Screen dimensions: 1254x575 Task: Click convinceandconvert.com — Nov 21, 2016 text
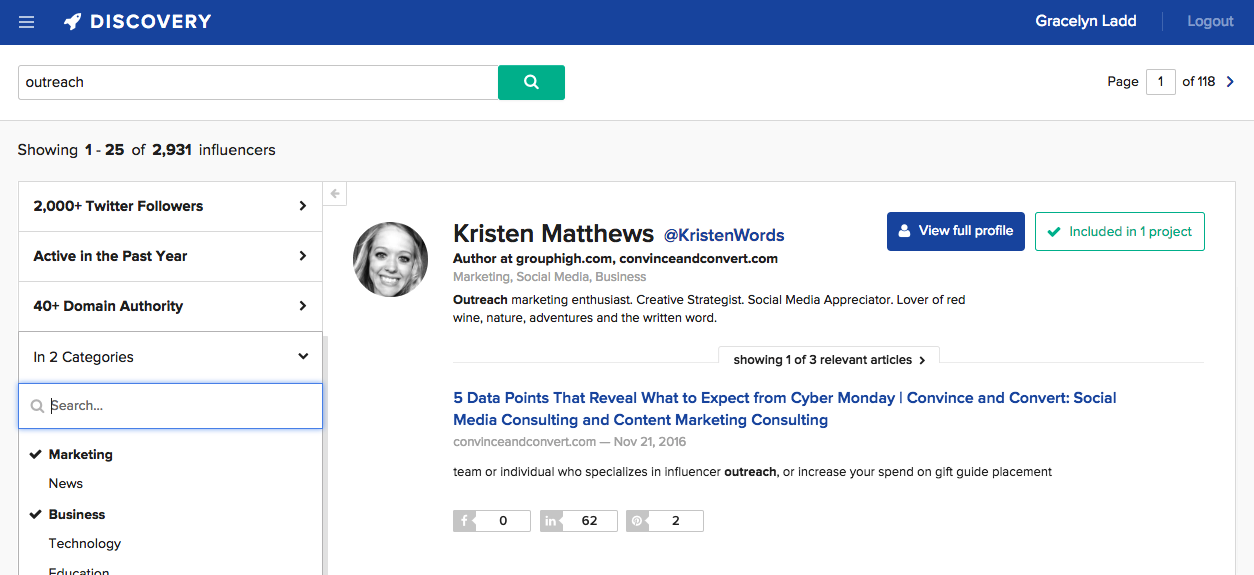coord(569,441)
